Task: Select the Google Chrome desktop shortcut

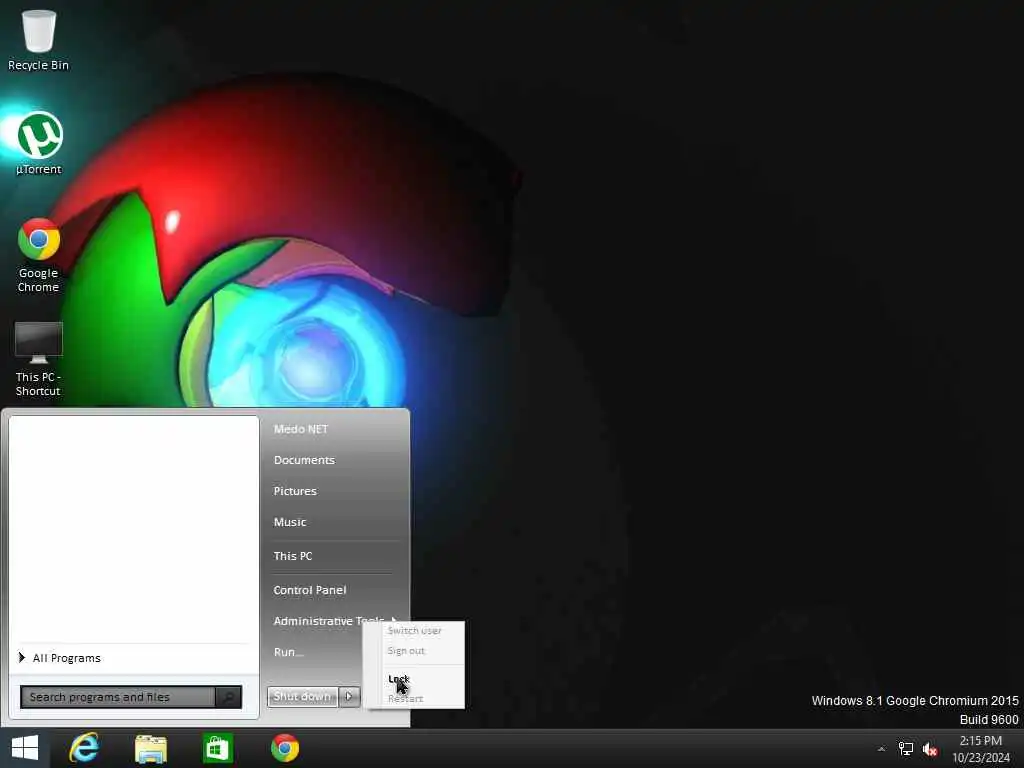Action: pyautogui.click(x=39, y=255)
